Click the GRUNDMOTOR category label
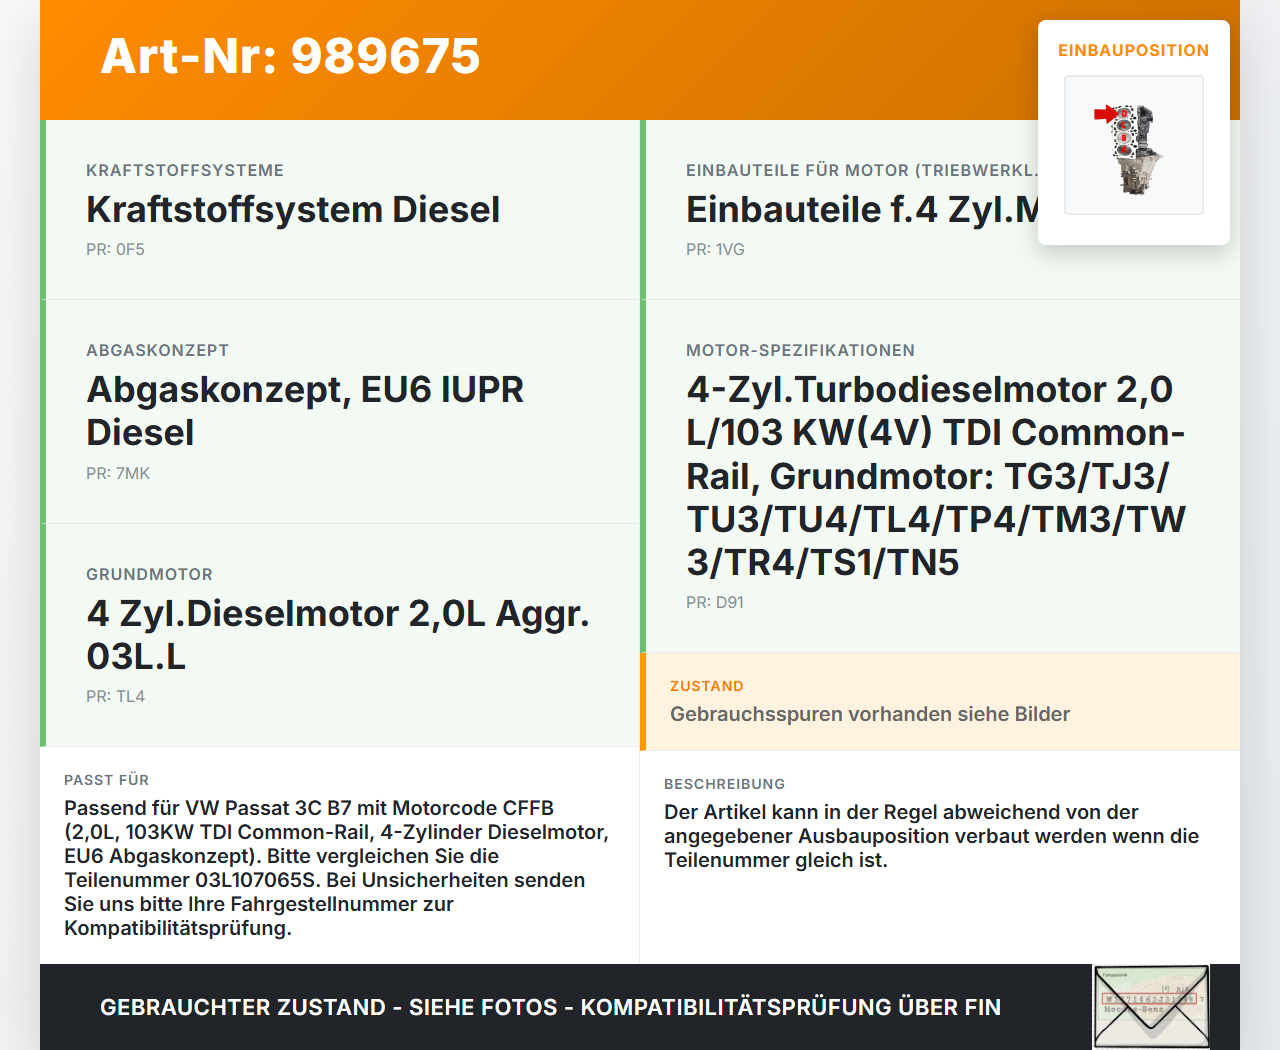 150,574
